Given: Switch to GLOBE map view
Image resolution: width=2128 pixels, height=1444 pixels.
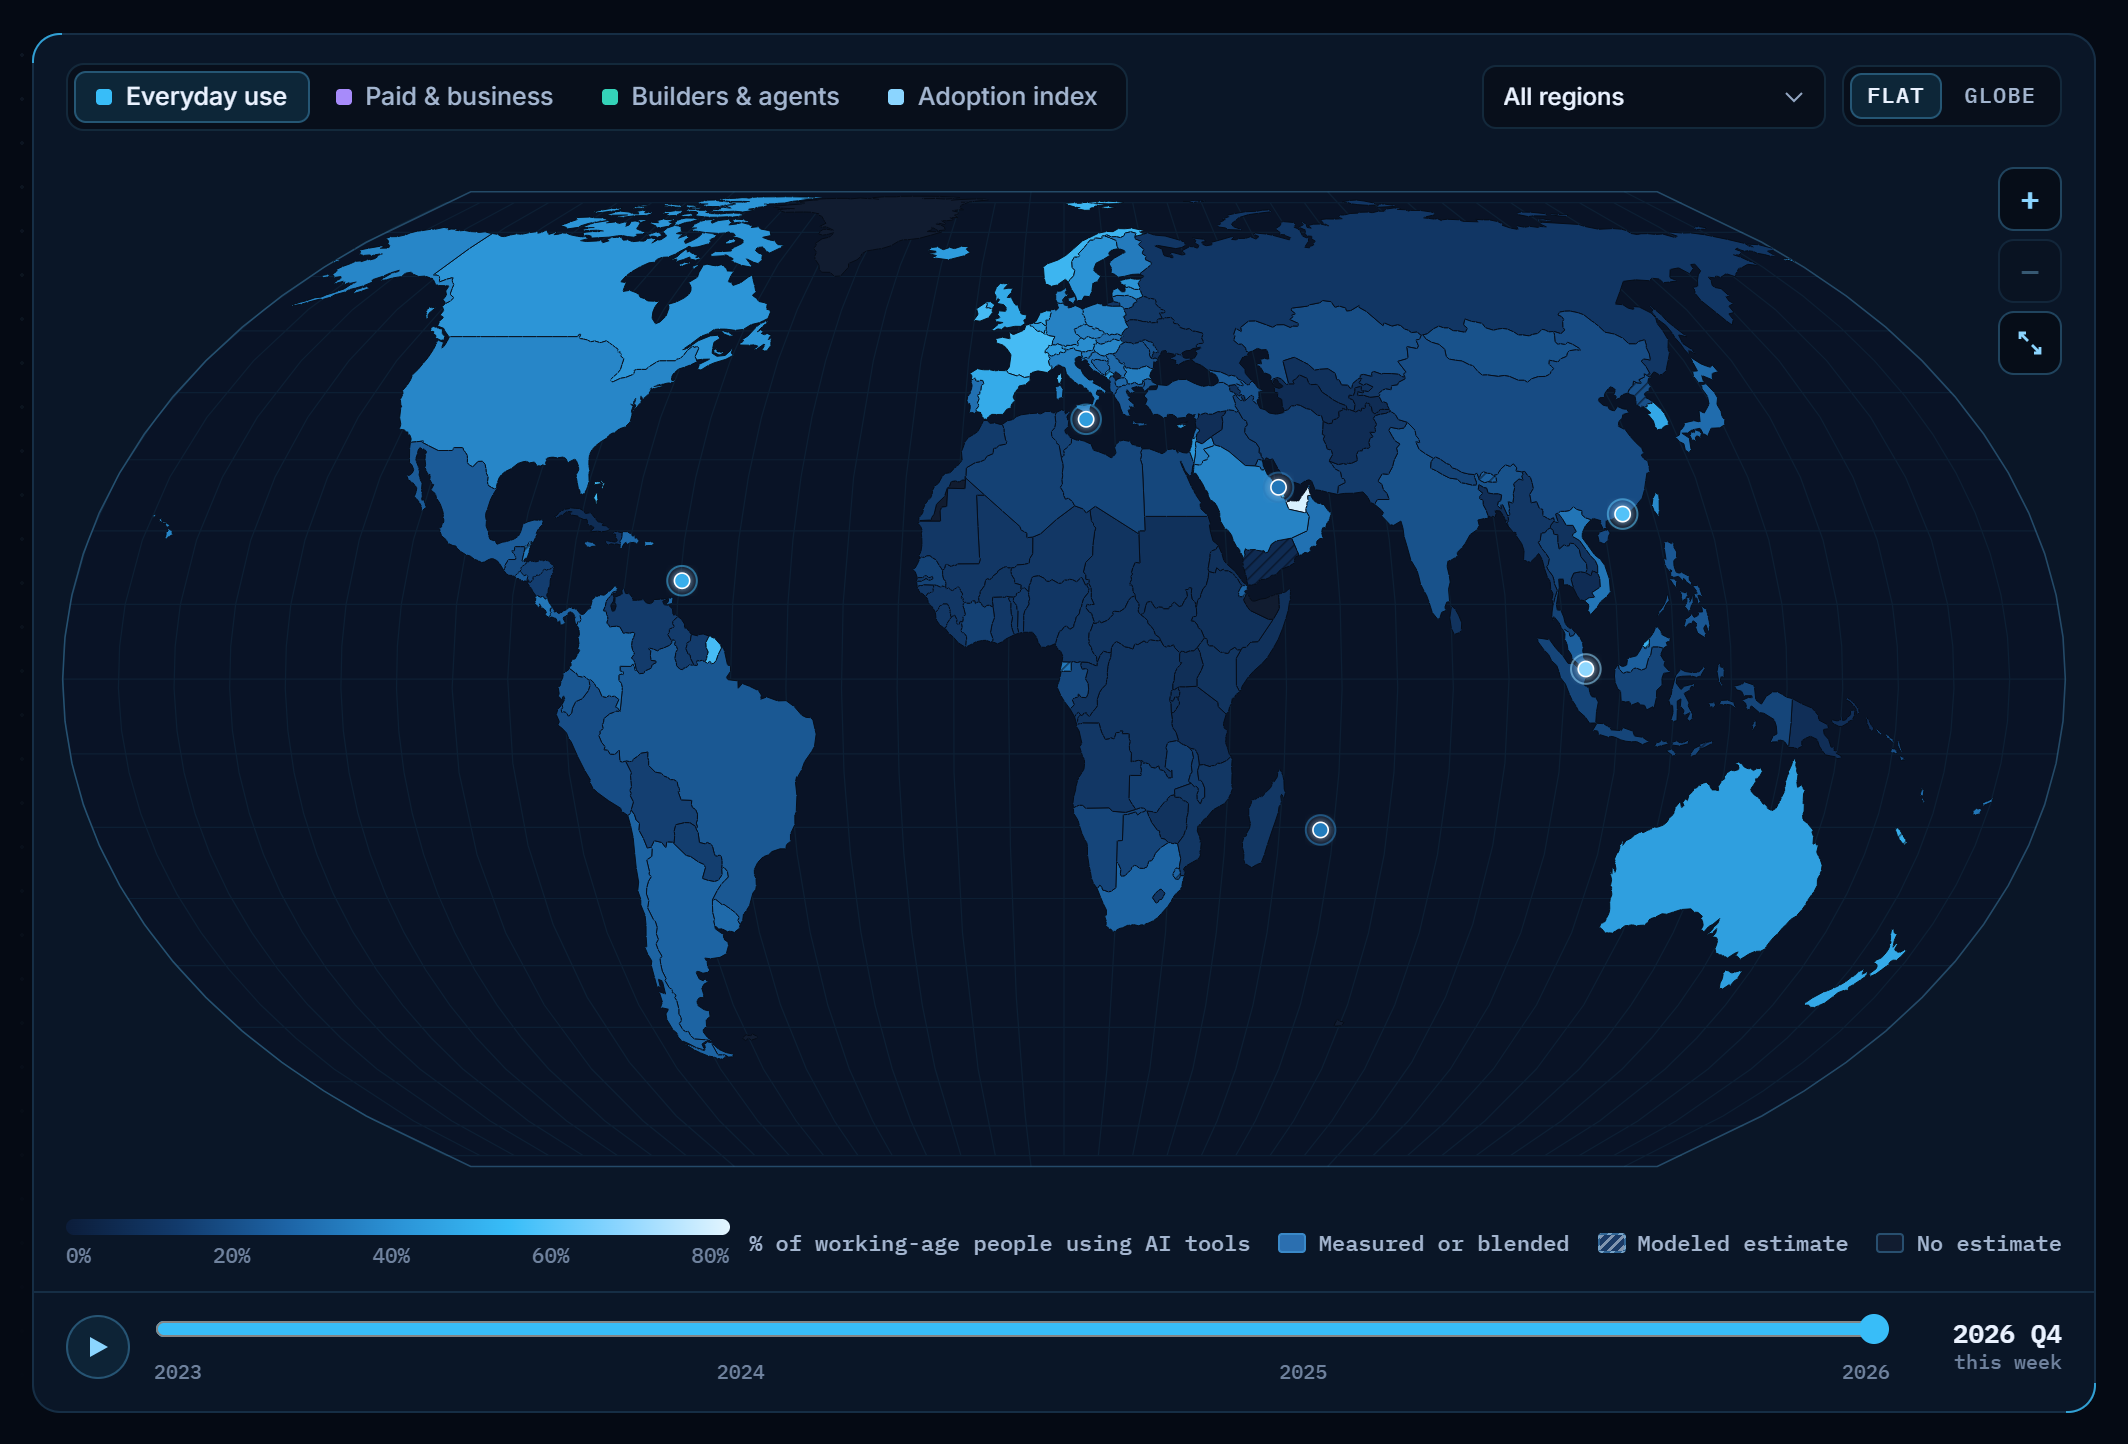Looking at the screenshot, I should [x=1999, y=97].
